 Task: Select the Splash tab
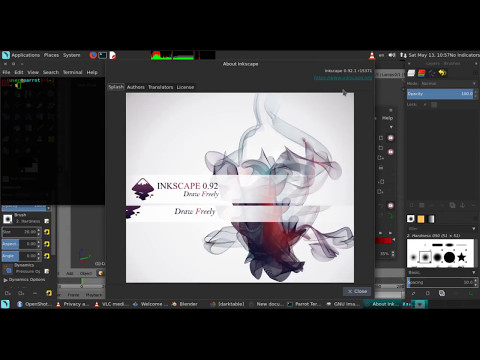pyautogui.click(x=116, y=87)
